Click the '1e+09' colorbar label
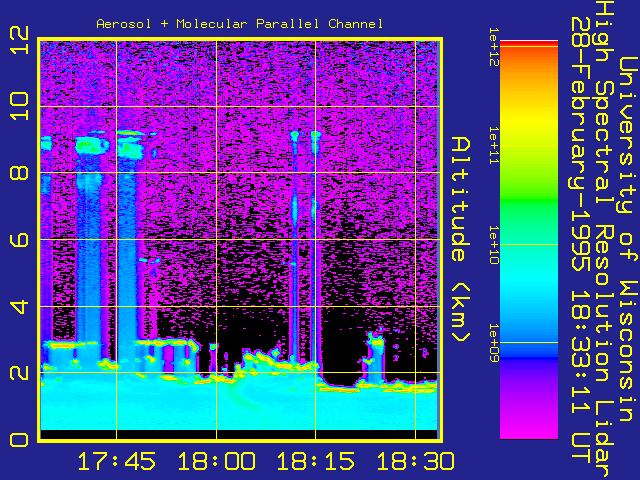Screen dimensions: 640x480 click(x=494, y=343)
